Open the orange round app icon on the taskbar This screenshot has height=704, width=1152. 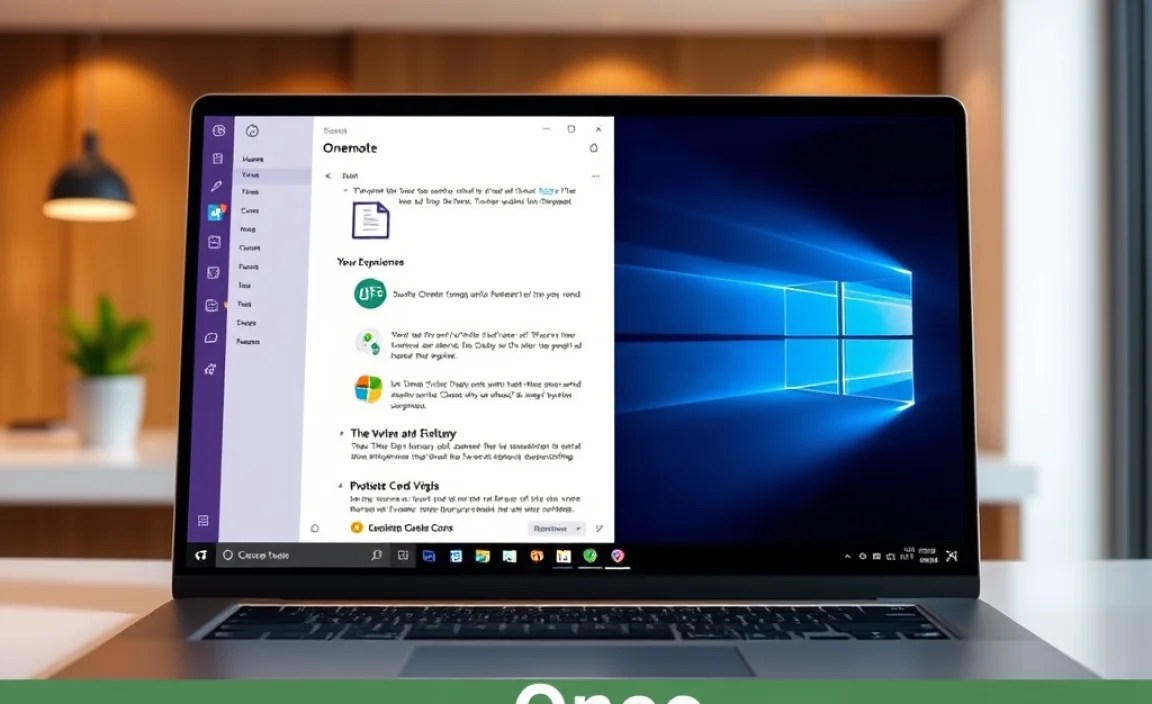pyautogui.click(x=537, y=556)
